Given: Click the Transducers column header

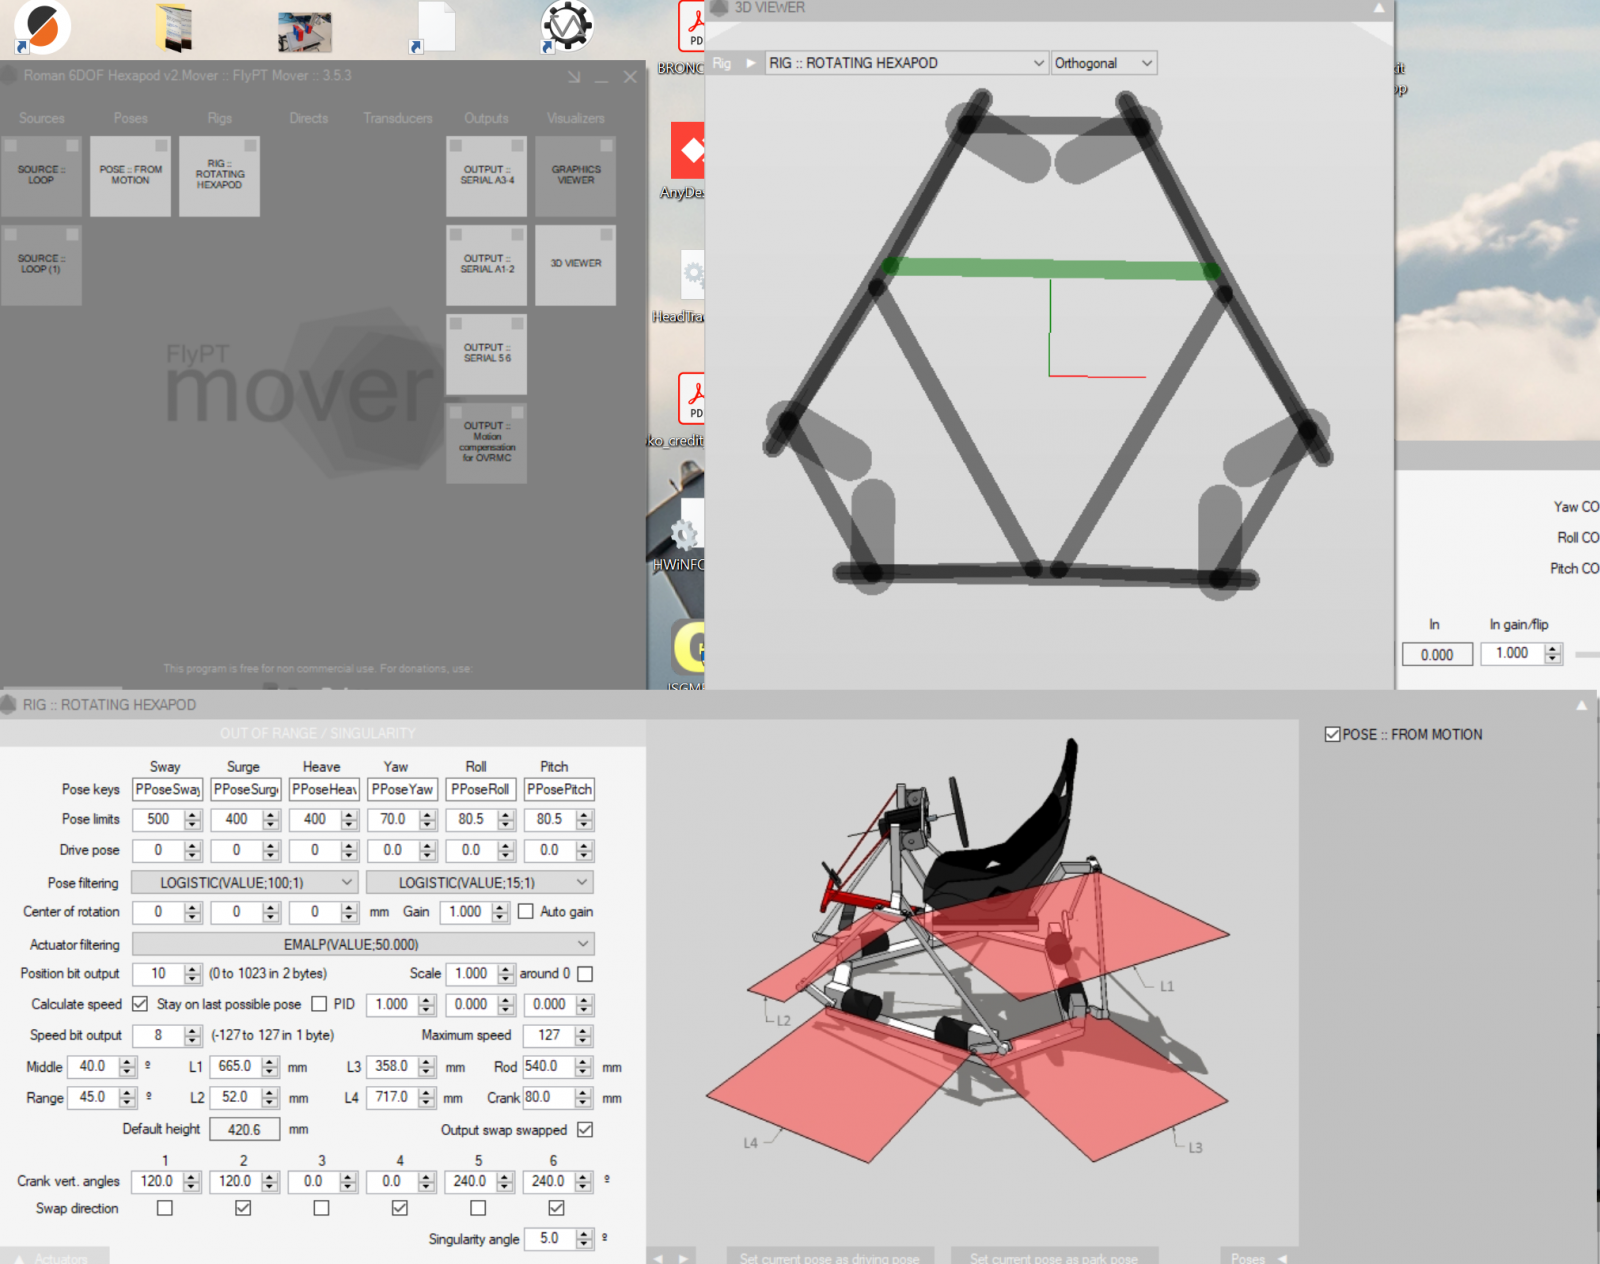Looking at the screenshot, I should point(398,118).
